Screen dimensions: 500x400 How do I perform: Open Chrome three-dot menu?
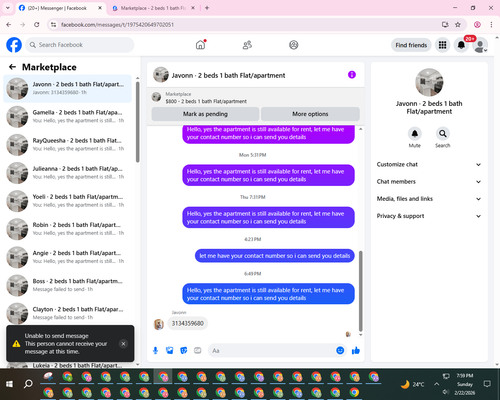[x=491, y=24]
